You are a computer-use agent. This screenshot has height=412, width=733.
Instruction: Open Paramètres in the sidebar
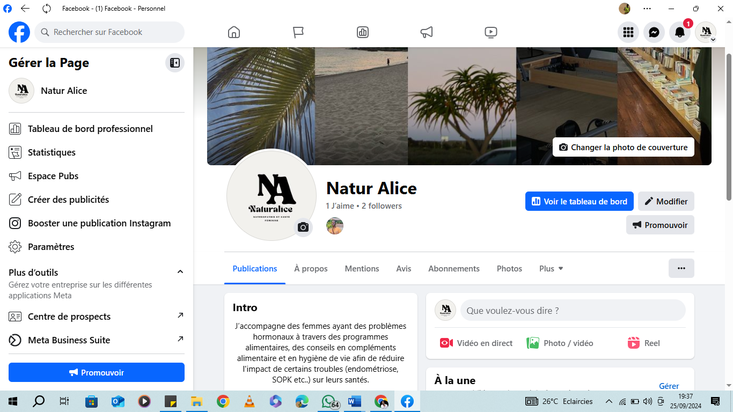[96, 246]
